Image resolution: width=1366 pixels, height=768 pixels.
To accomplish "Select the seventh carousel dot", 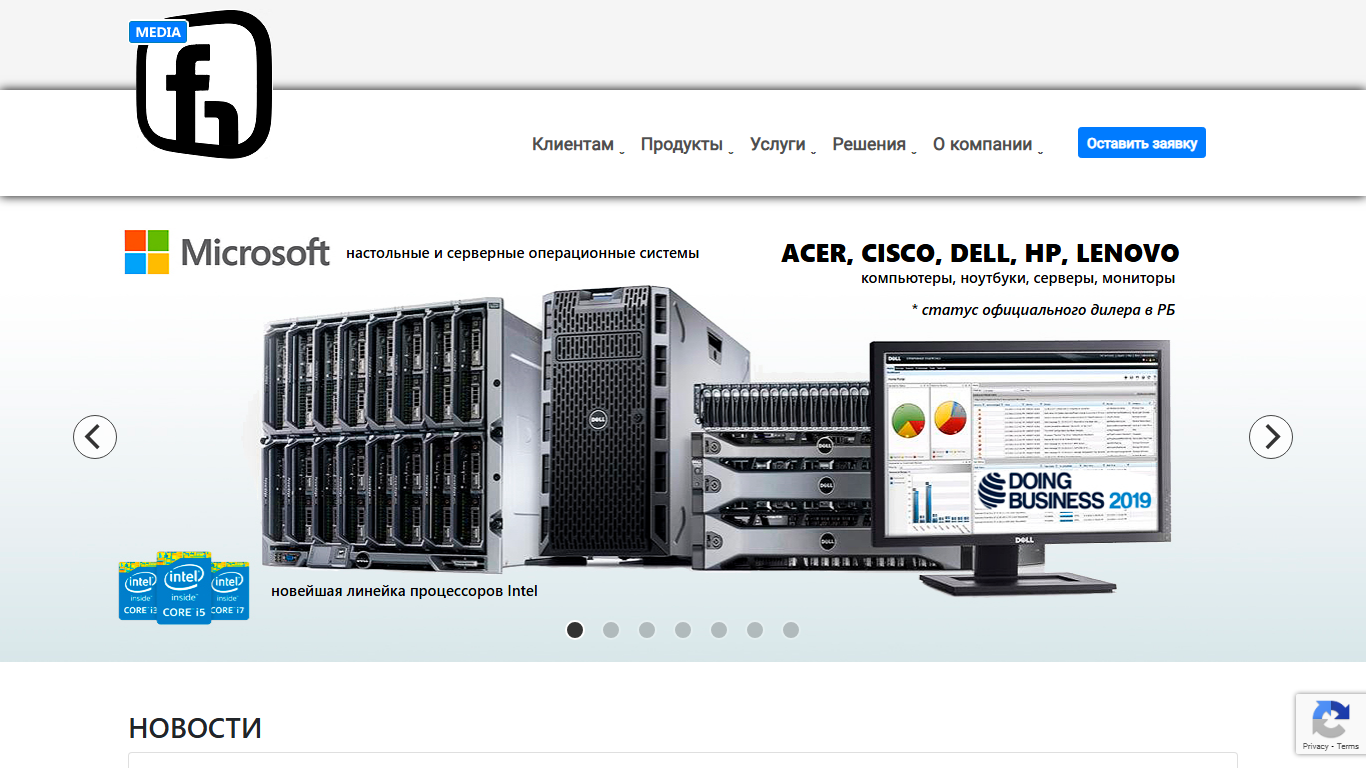I will point(791,630).
